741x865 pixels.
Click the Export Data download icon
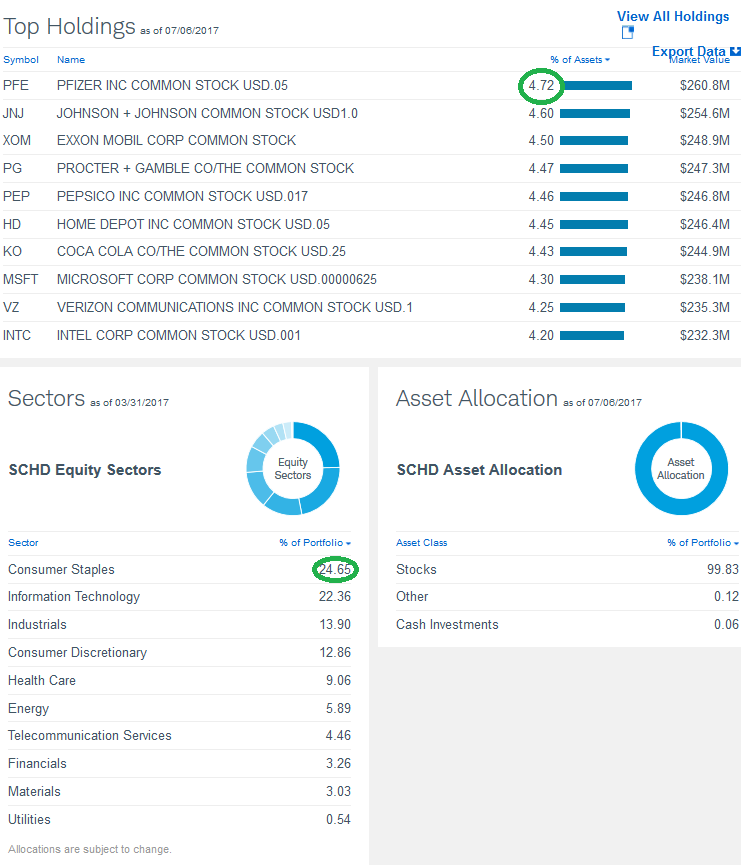735,51
